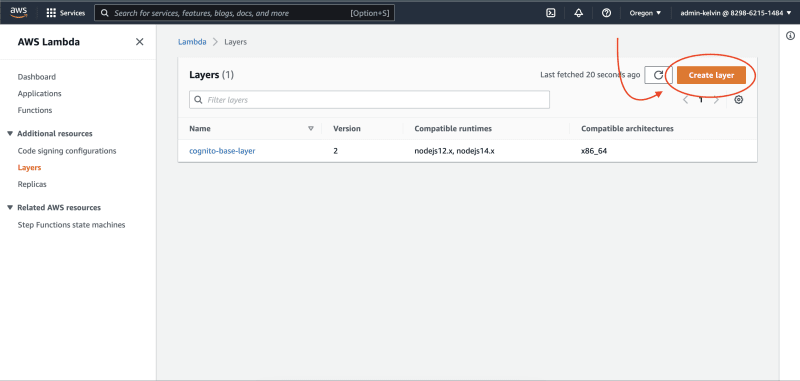Open the cognito-base-layer link

click(222, 151)
